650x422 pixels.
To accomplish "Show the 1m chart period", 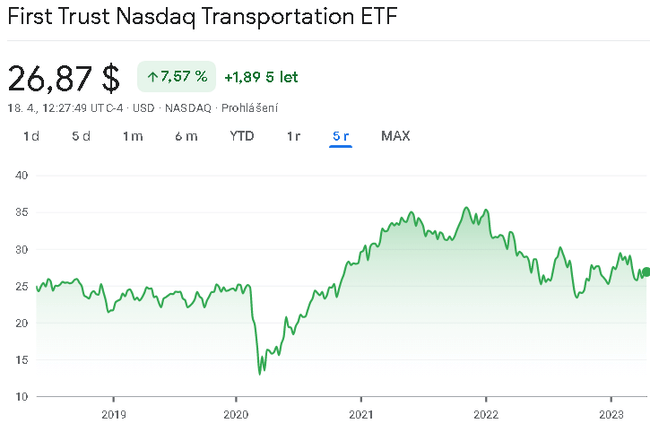I will [x=133, y=136].
